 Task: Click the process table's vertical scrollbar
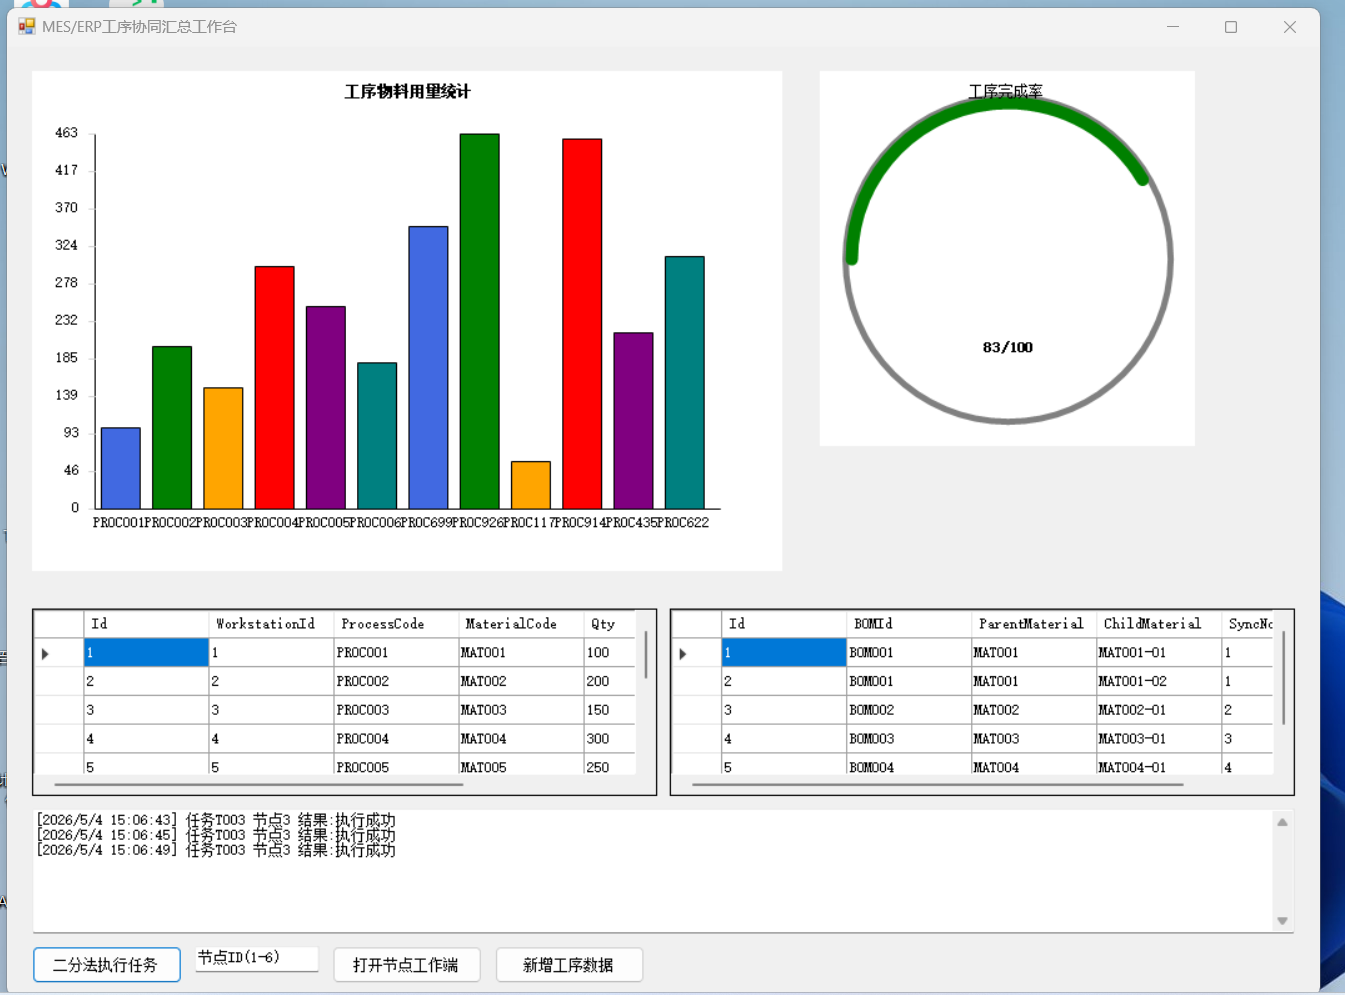click(x=646, y=654)
